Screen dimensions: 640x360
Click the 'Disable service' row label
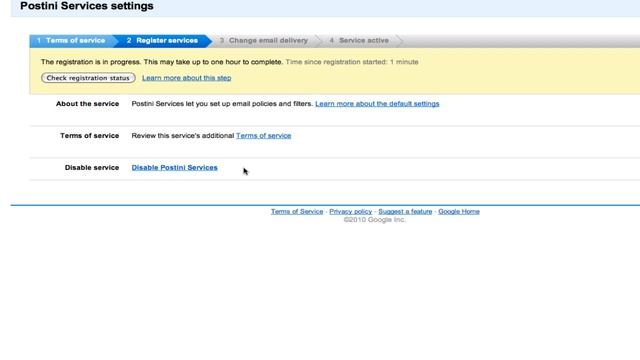pyautogui.click(x=92, y=167)
